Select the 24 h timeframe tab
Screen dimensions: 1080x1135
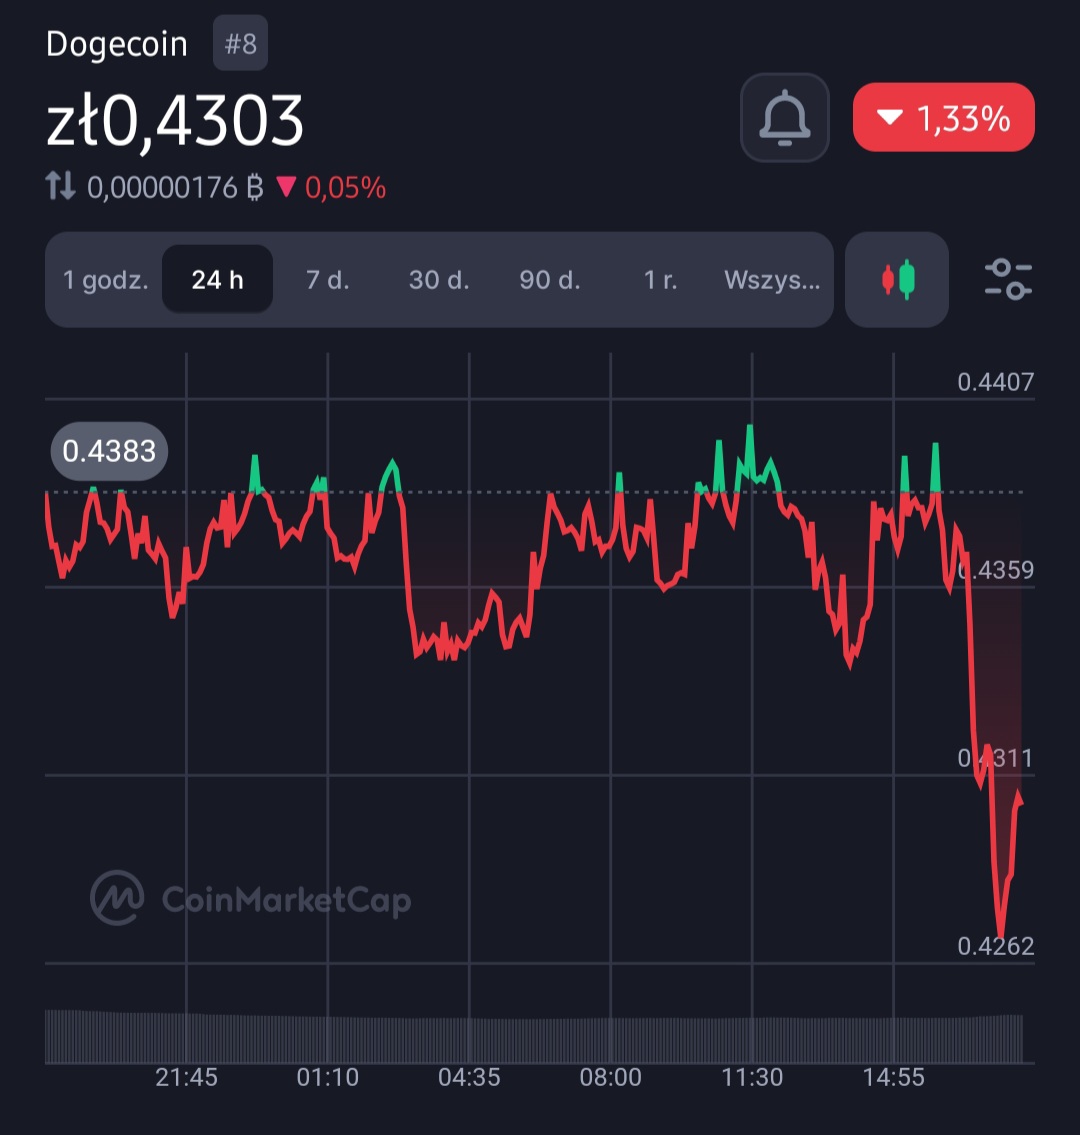point(218,280)
